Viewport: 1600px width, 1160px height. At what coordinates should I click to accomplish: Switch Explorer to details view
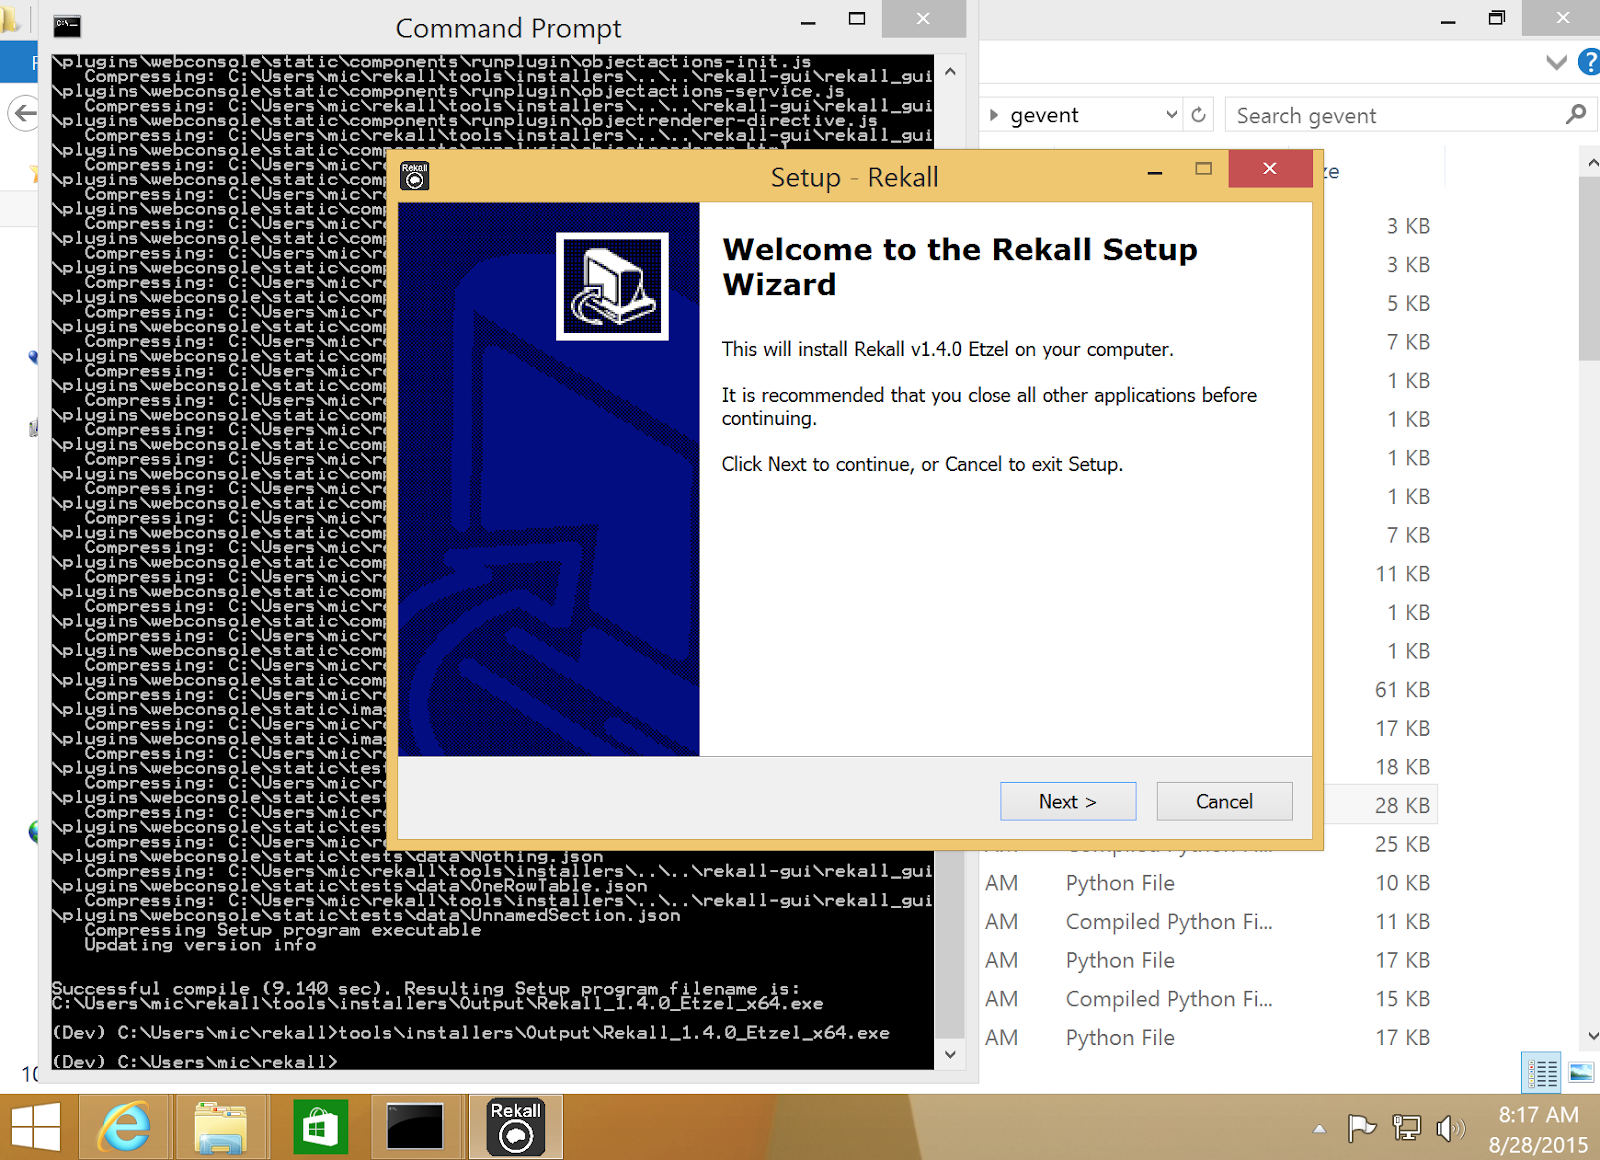click(1541, 1072)
